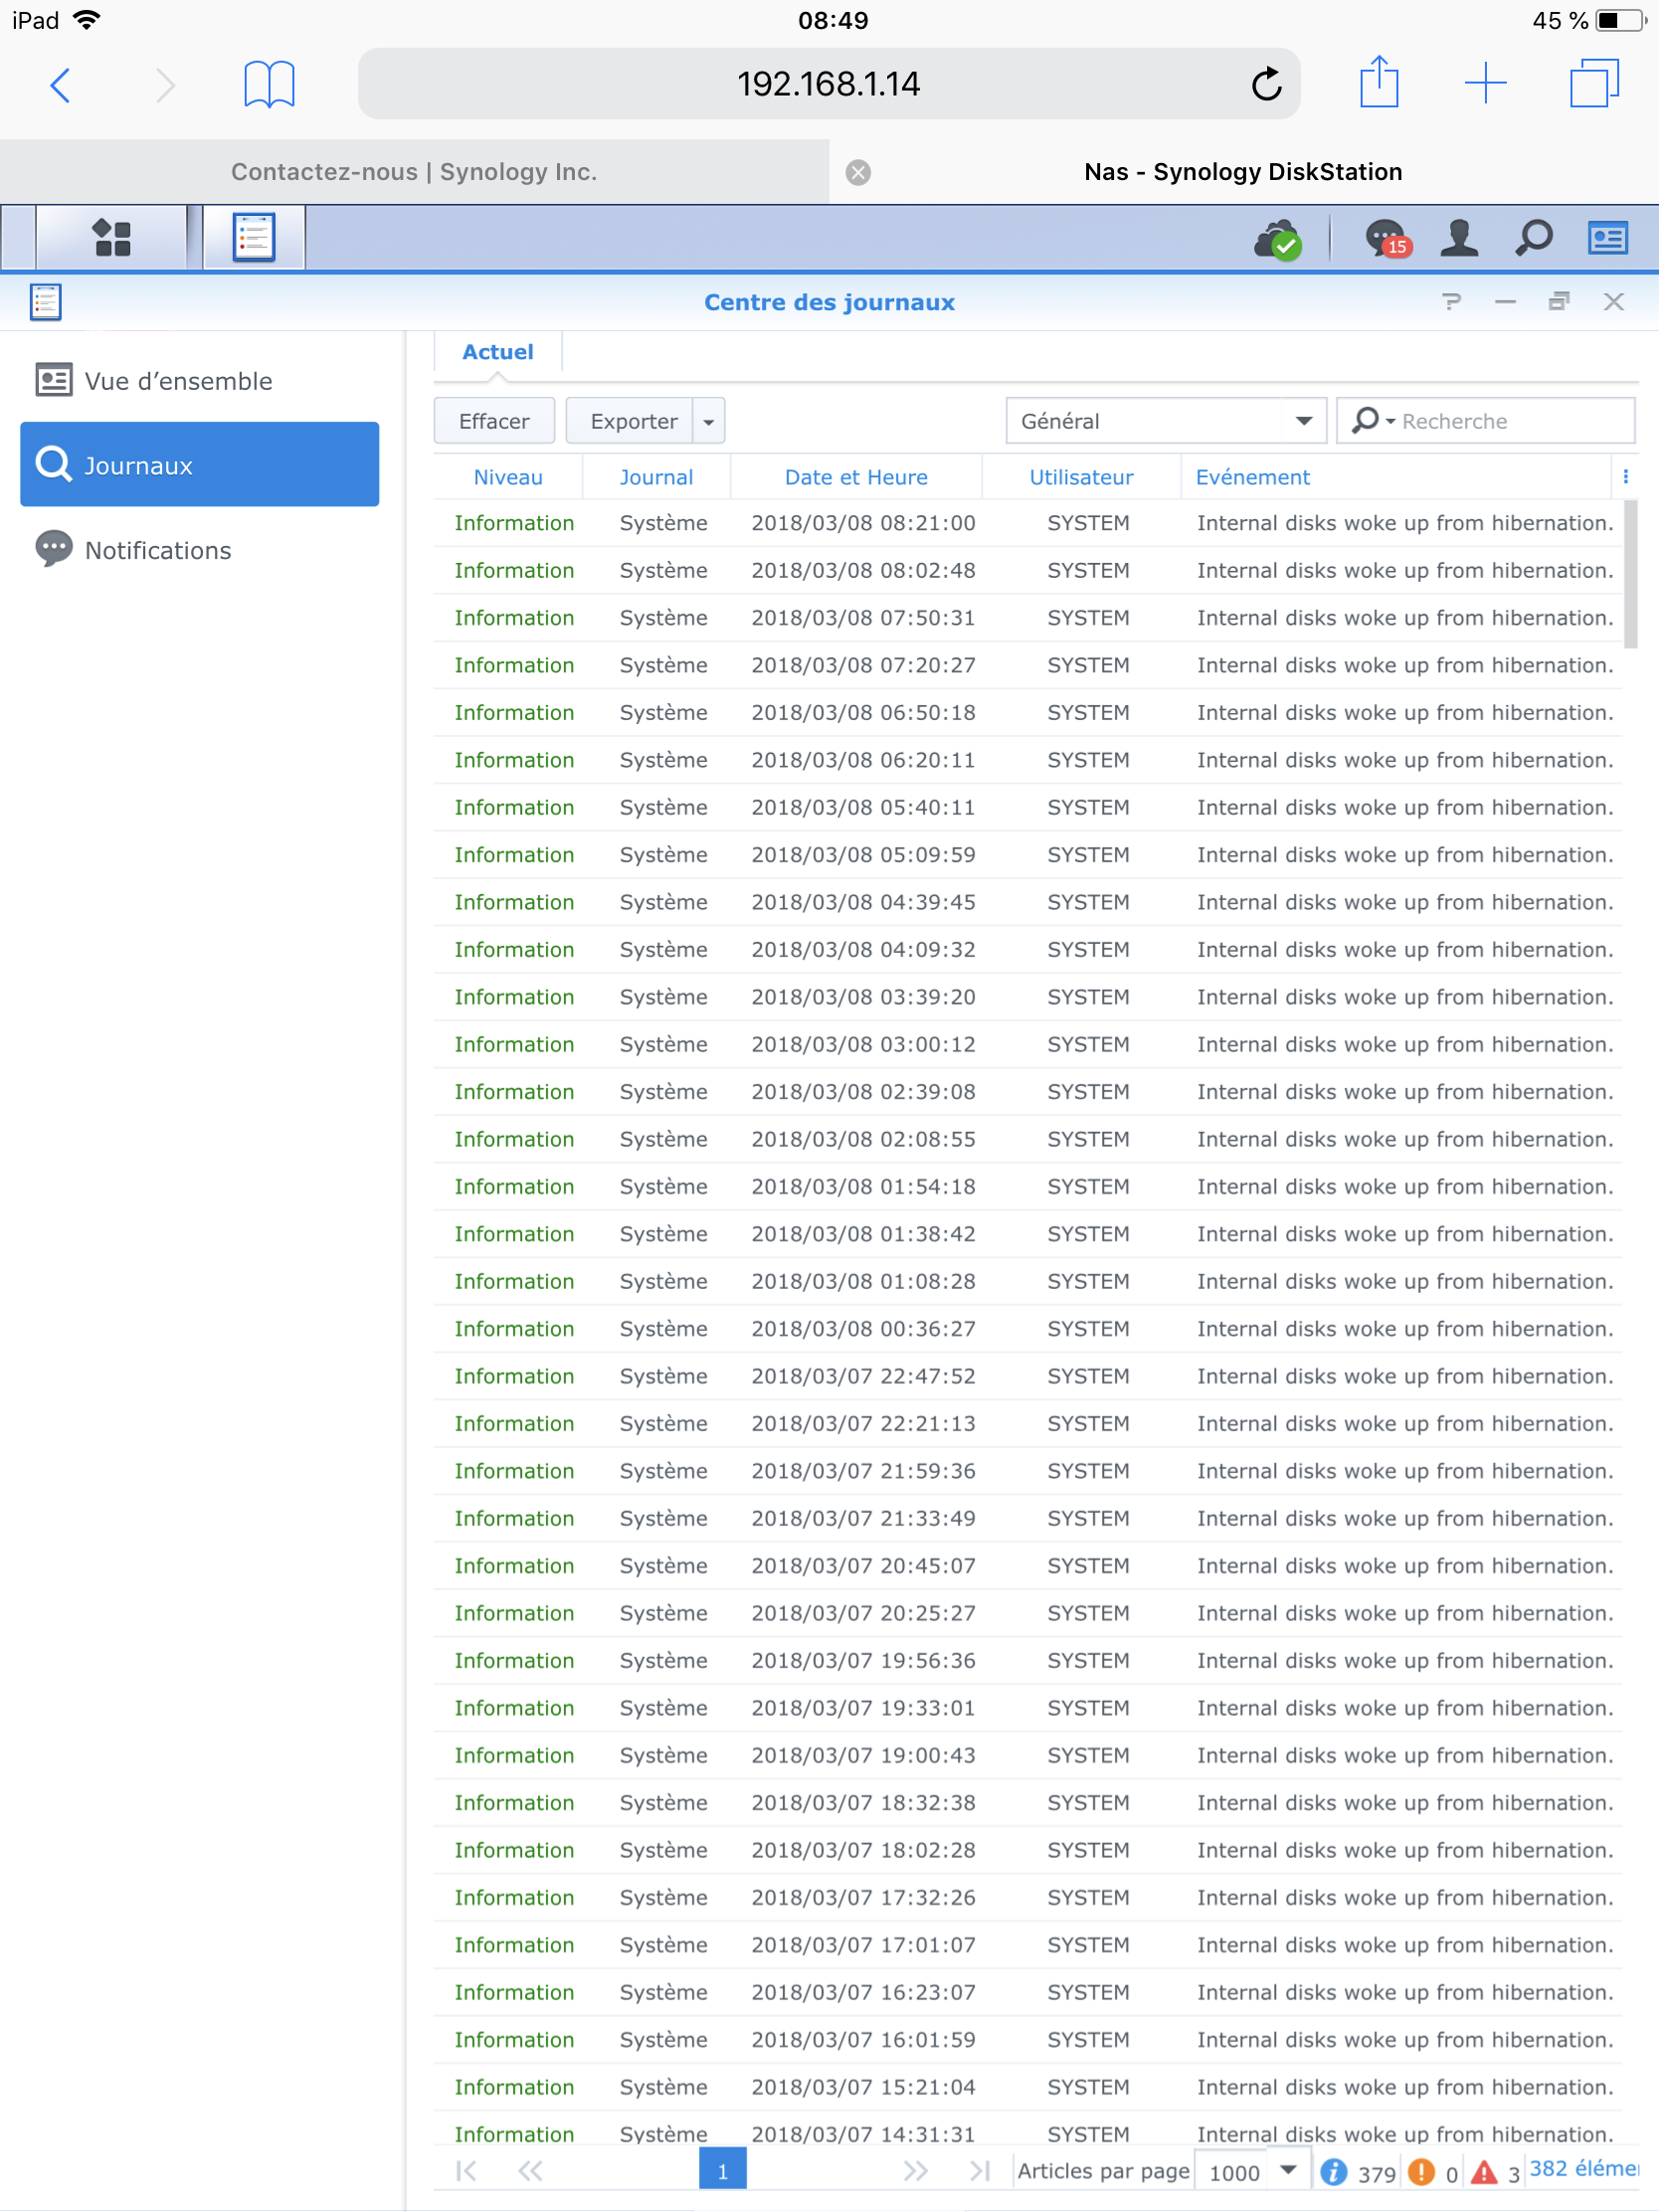Open the user account options icon
The image size is (1659, 2212).
(x=1459, y=239)
